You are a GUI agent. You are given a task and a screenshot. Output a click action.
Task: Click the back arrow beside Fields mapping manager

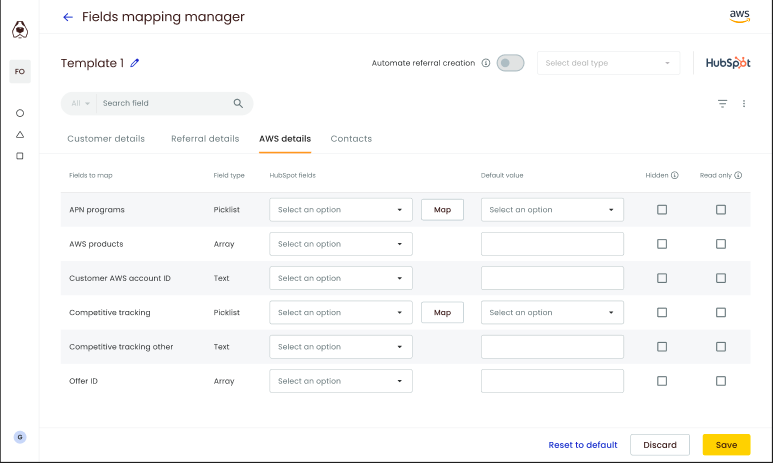(68, 17)
